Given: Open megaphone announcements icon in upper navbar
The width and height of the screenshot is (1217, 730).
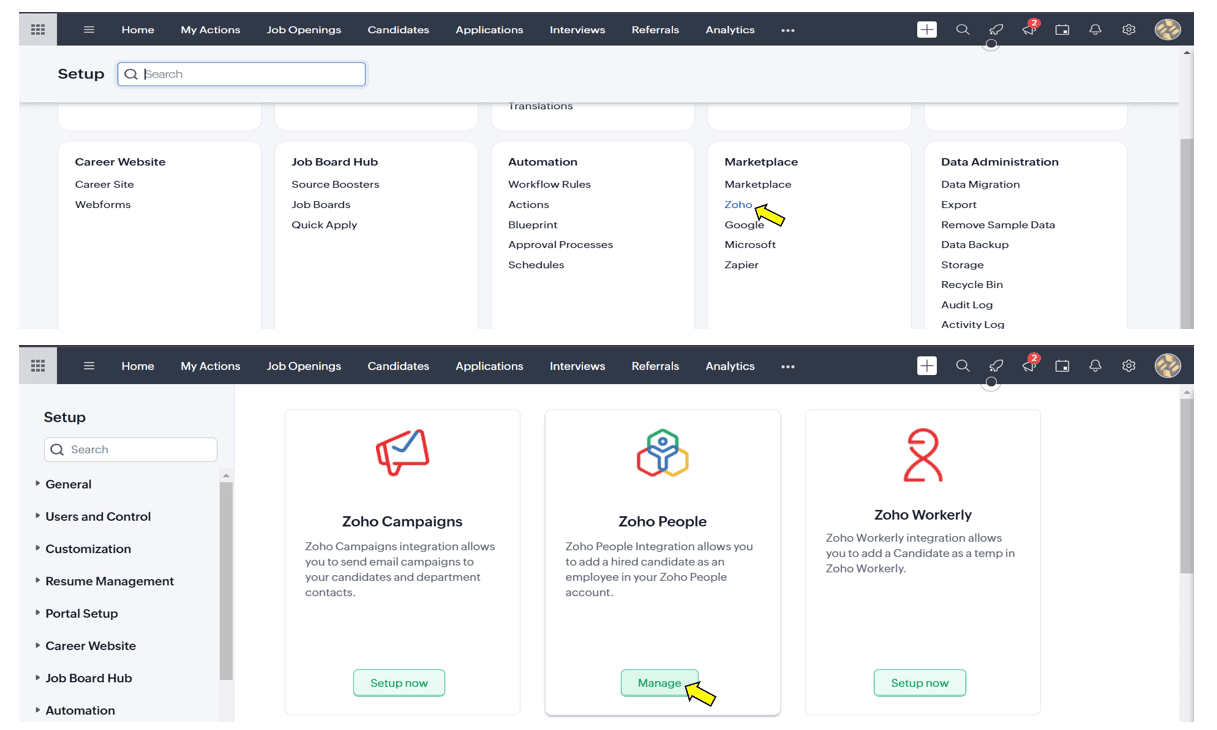Looking at the screenshot, I should [x=1029, y=30].
